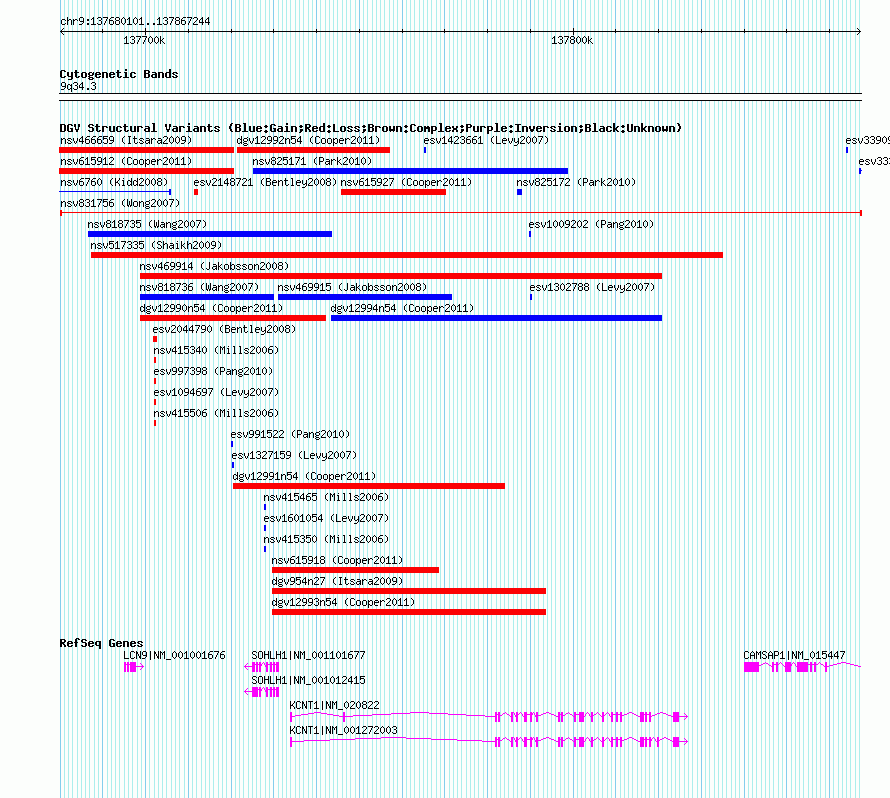Select the nsv818735 (Wang2007) blue gain bar

(210, 234)
